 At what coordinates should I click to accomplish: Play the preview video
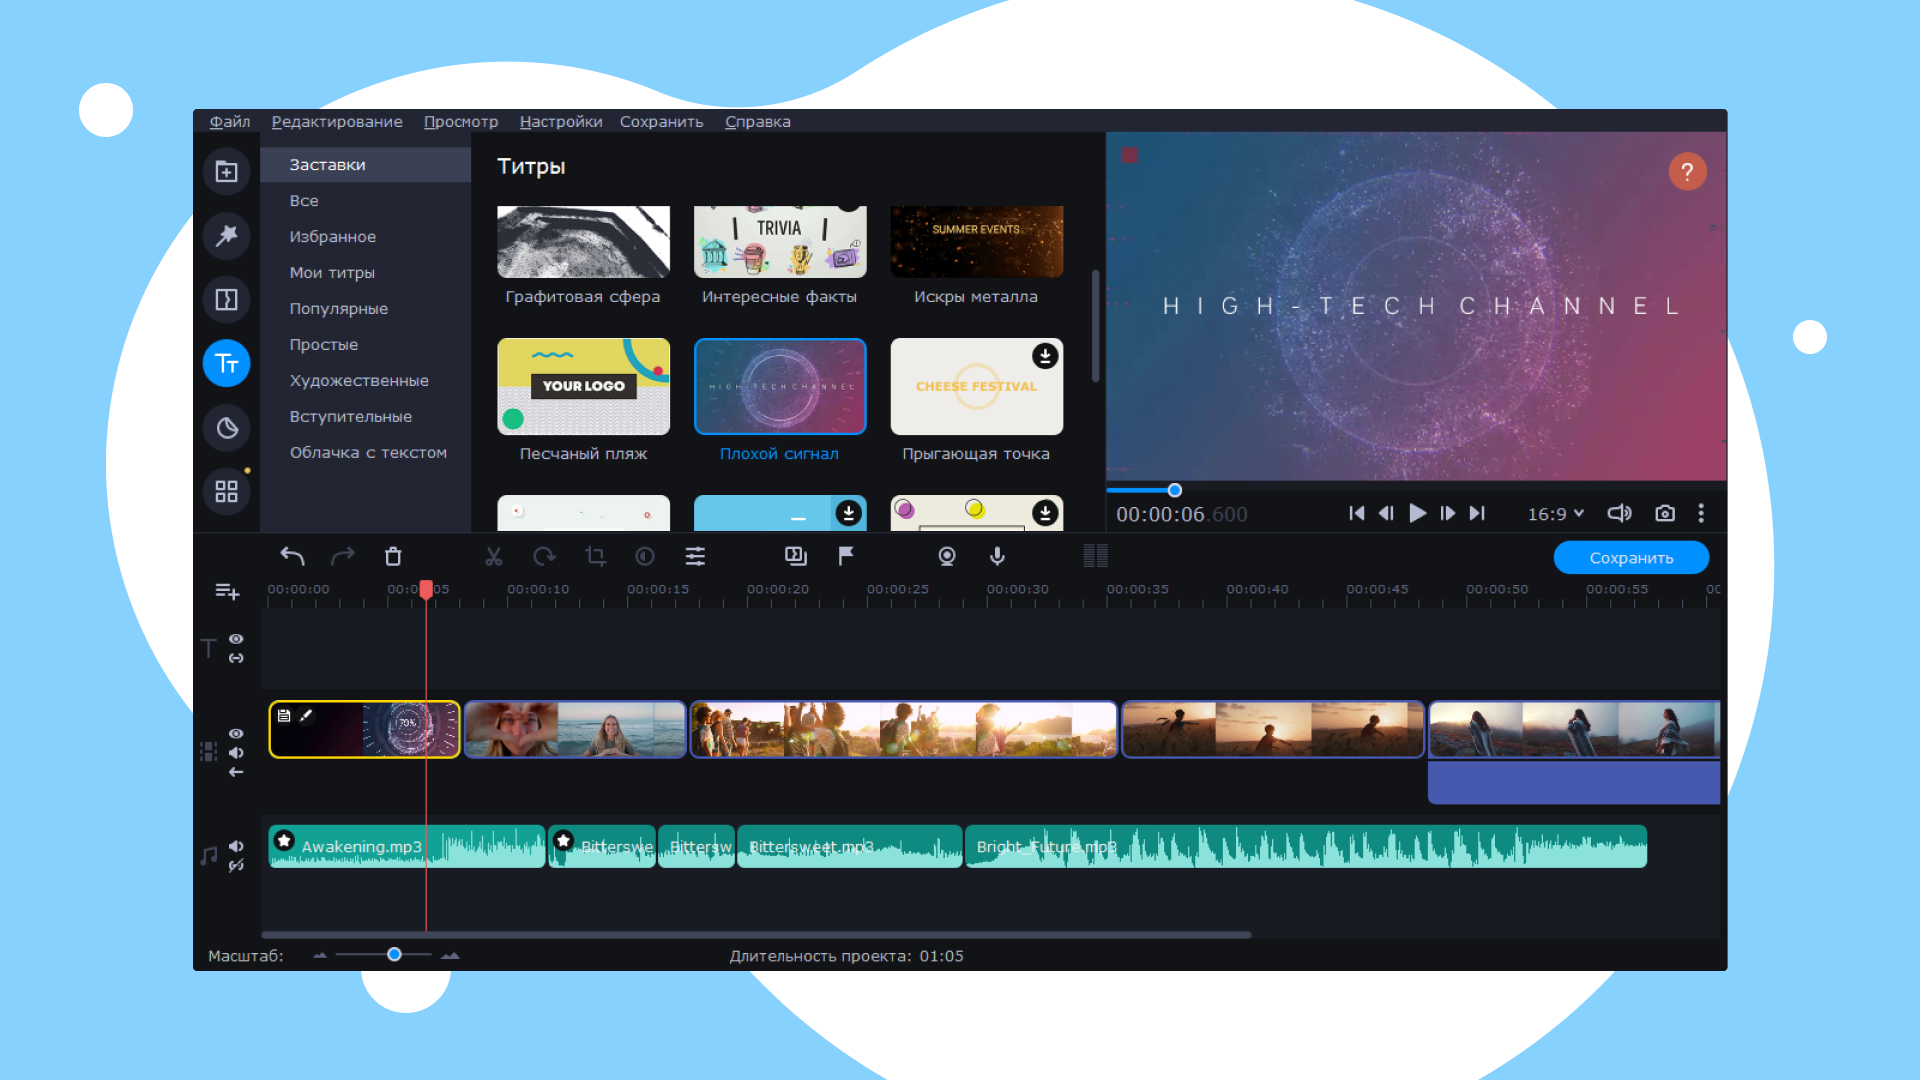click(1417, 513)
